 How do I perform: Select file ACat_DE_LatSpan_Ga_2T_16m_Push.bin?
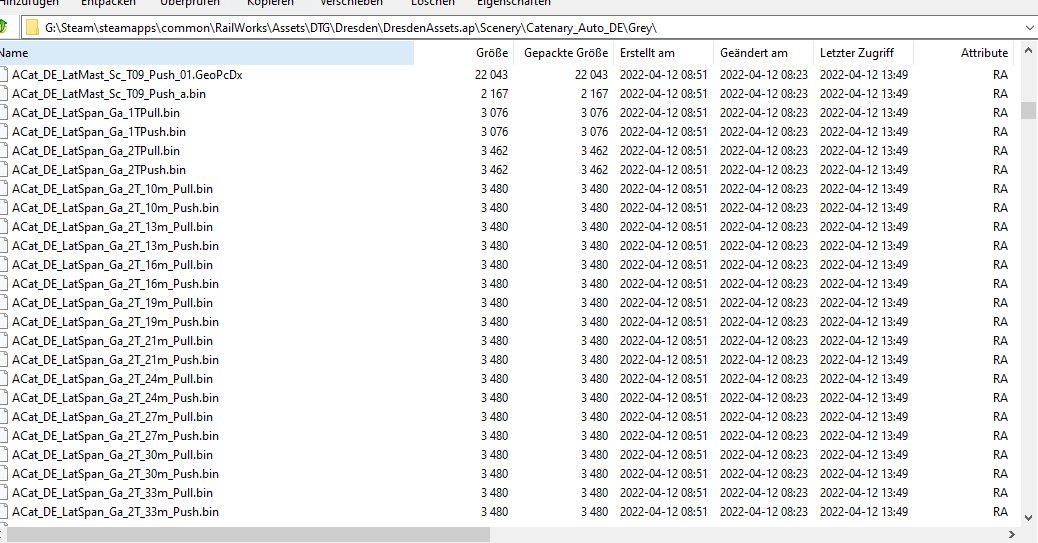(x=115, y=284)
